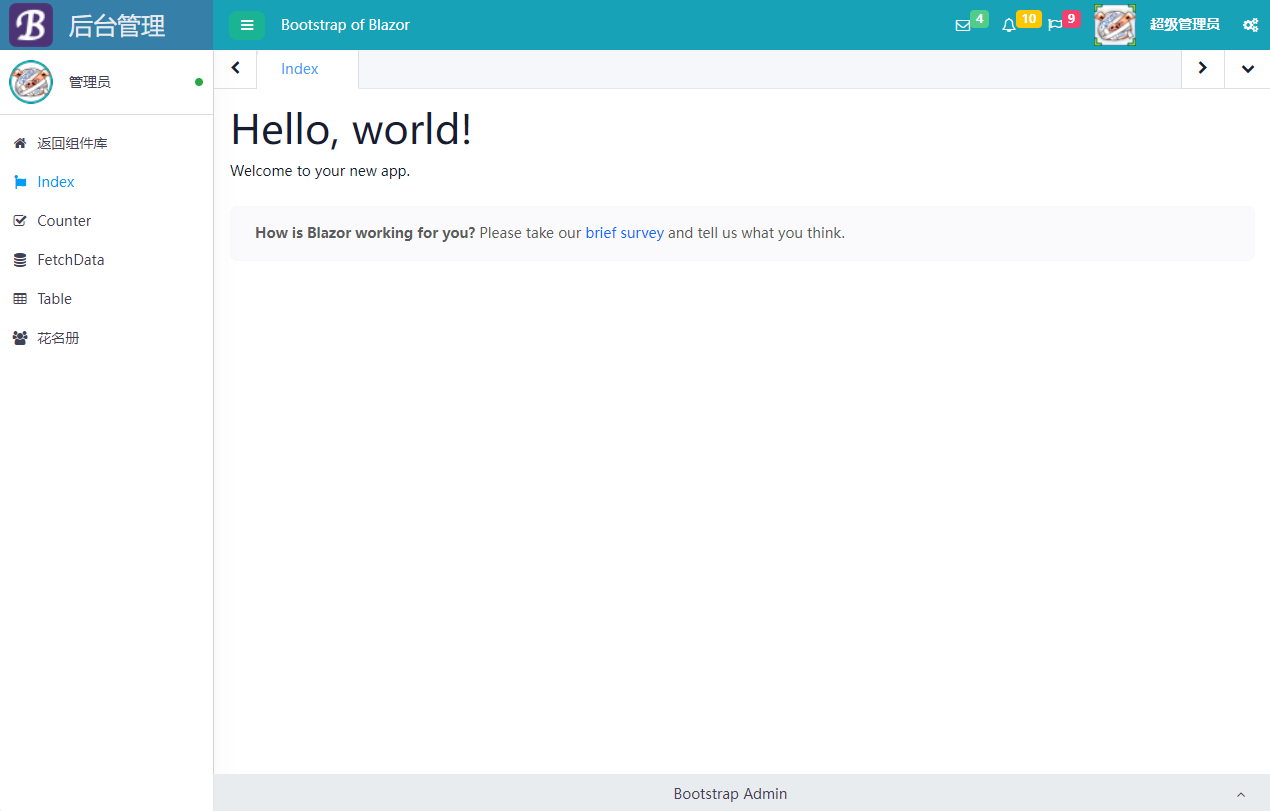
Task: Open Table in the sidebar menu
Action: point(55,299)
